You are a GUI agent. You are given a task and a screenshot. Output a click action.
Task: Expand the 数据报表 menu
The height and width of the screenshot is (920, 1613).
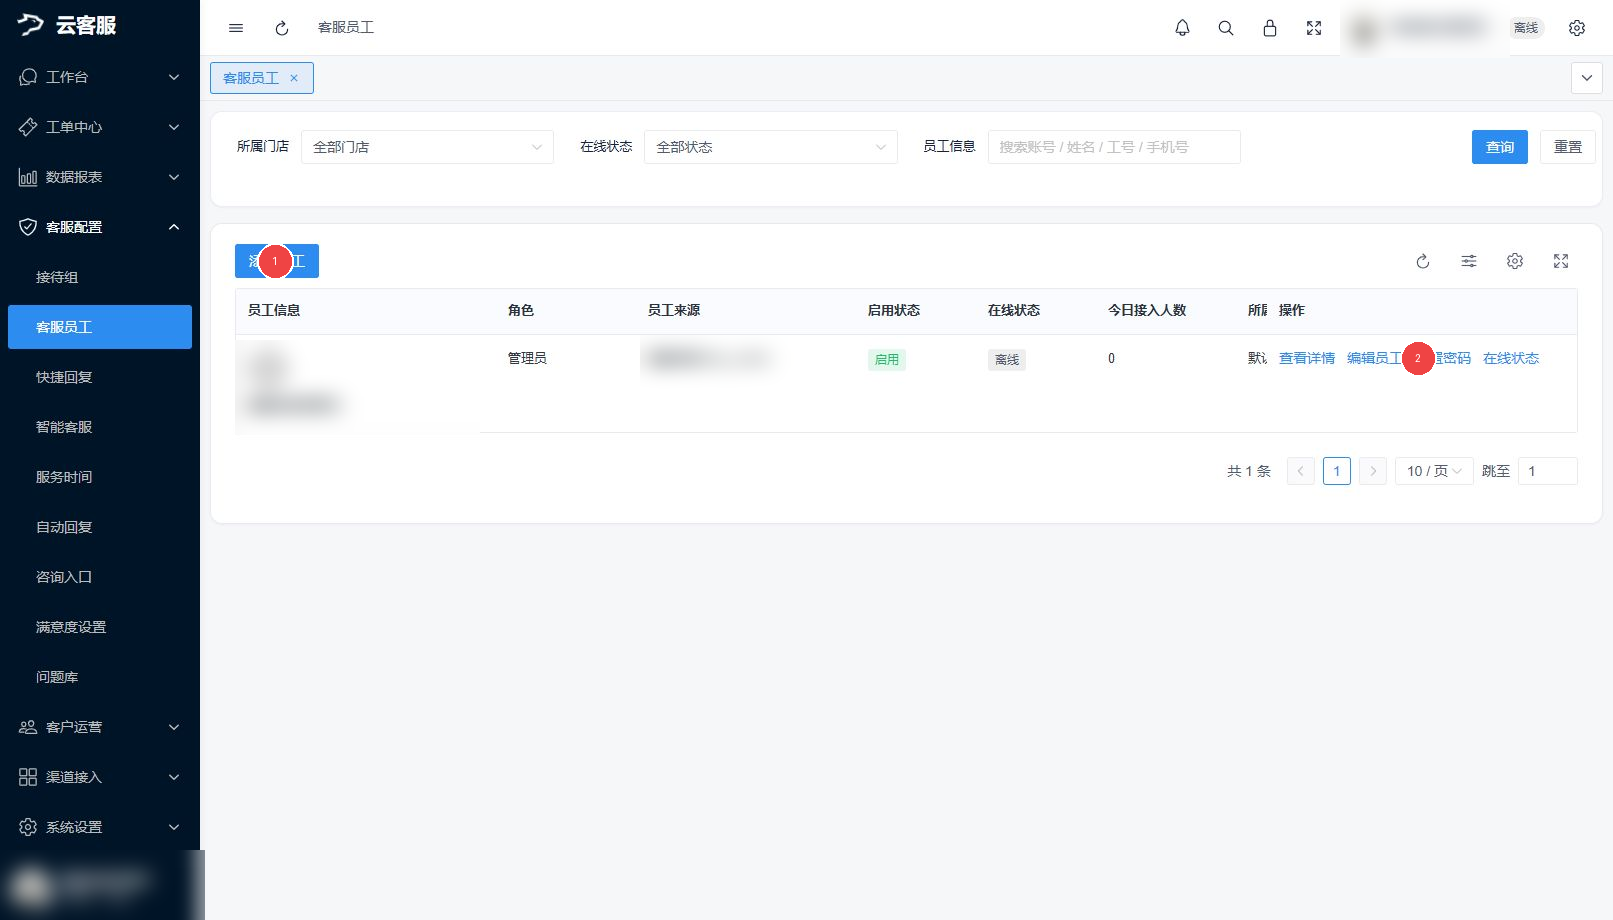pyautogui.click(x=100, y=177)
